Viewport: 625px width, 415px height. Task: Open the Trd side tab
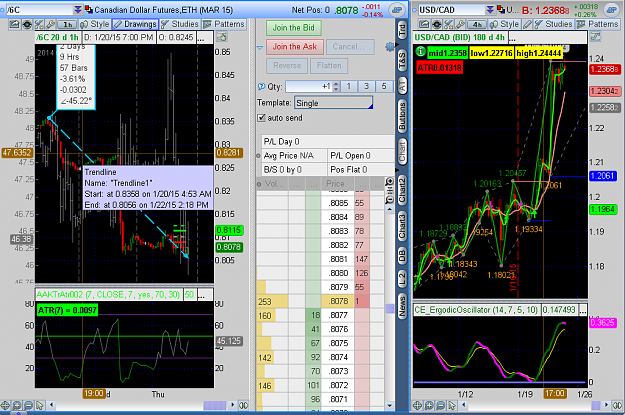tap(402, 30)
